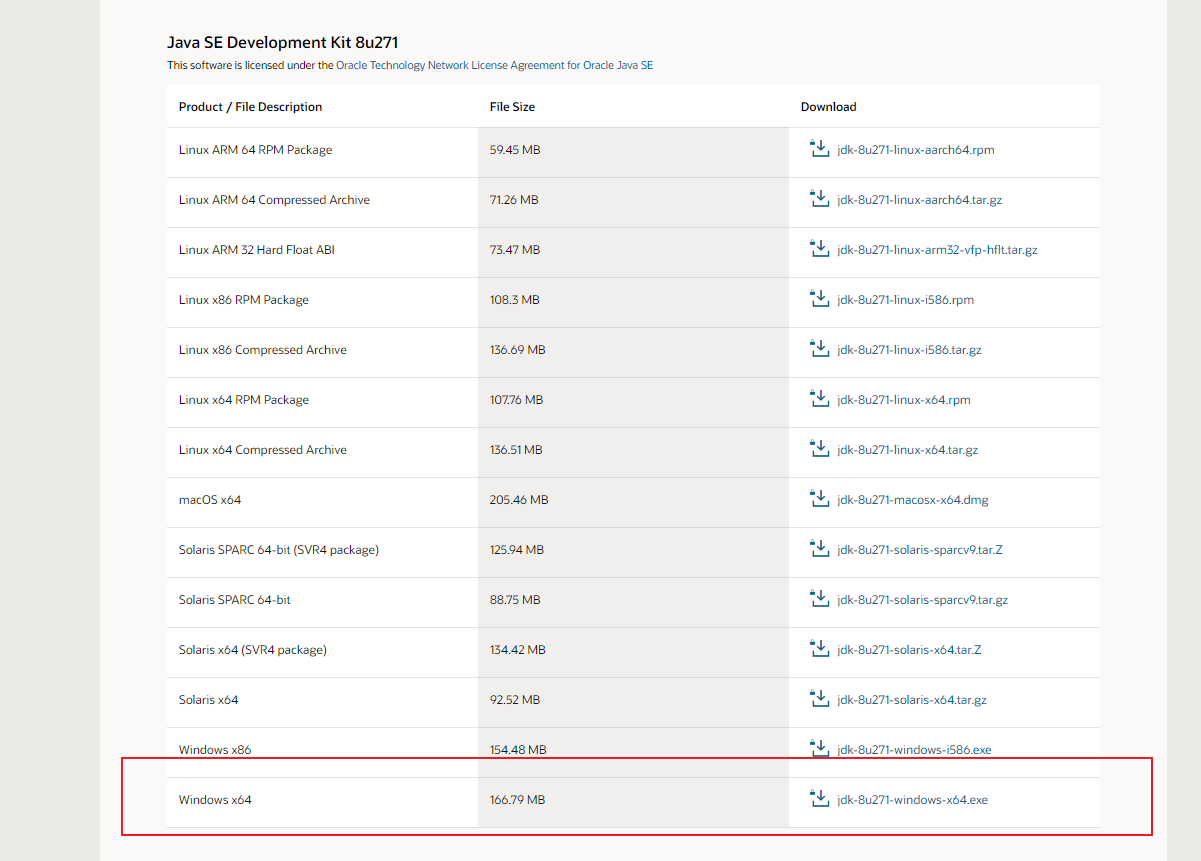The height and width of the screenshot is (861, 1201).
Task: Select the Java SE Development Kit 8u271 heading
Action: click(283, 42)
